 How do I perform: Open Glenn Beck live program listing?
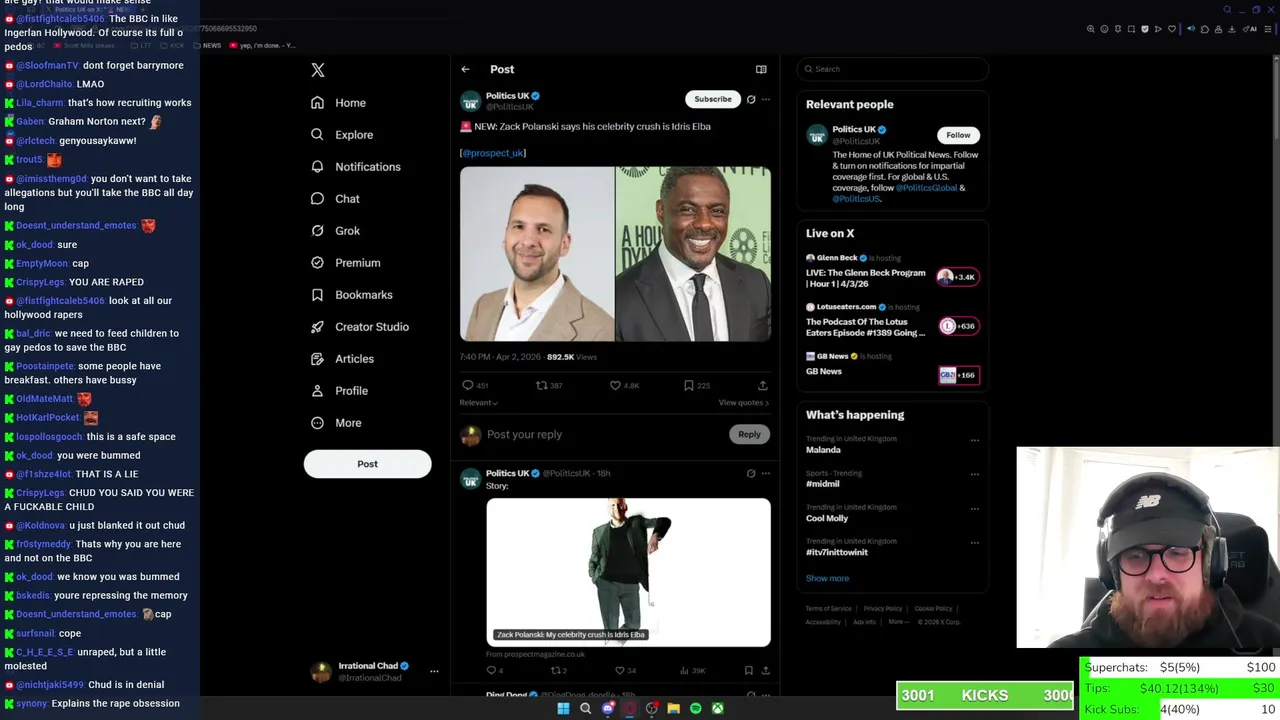(893, 272)
